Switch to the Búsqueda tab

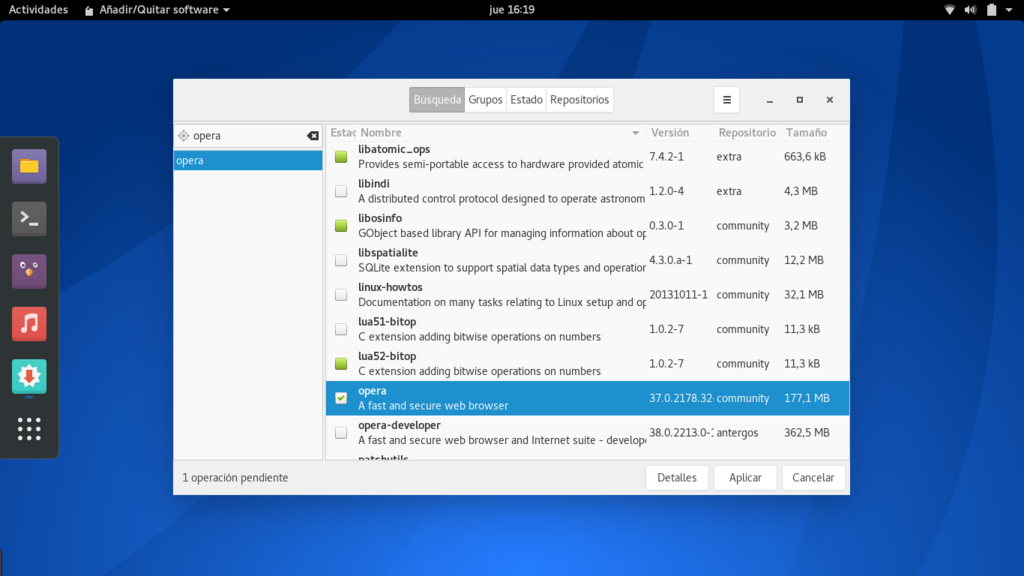(x=437, y=100)
